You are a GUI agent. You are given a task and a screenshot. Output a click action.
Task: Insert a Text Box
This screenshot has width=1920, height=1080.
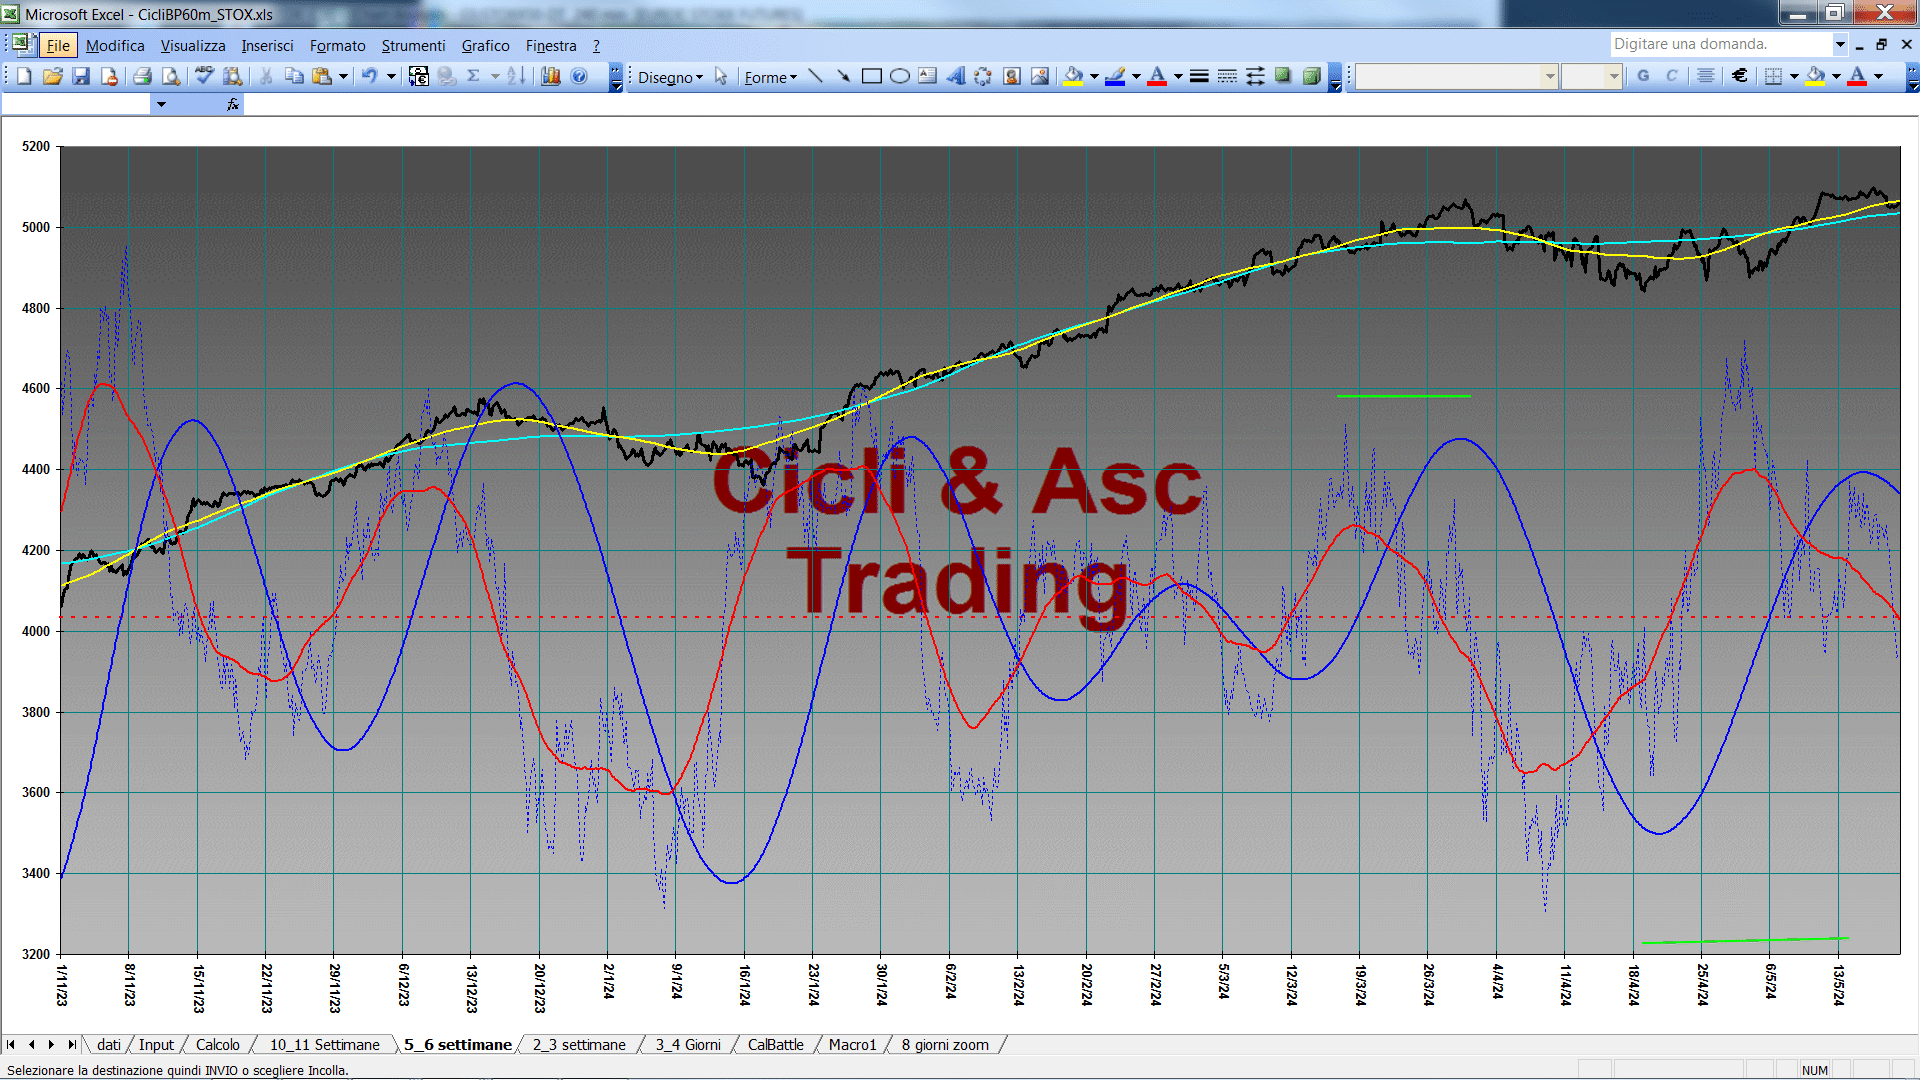[x=927, y=76]
